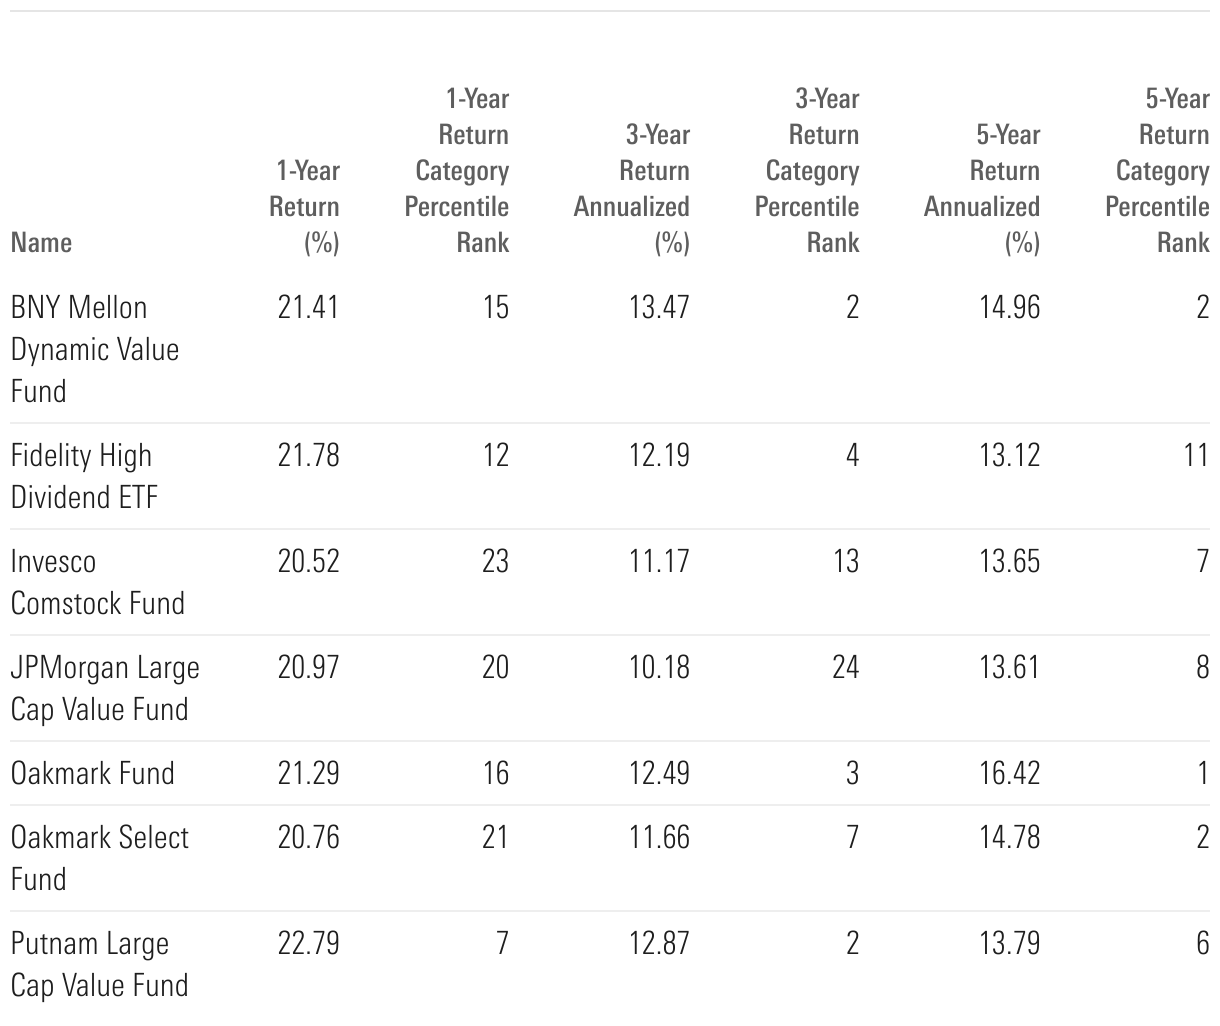Screen dimensions: 1220x1026
Task: Click Invesco Comstock's 13.65 five-year return cell
Action: pos(1009,561)
